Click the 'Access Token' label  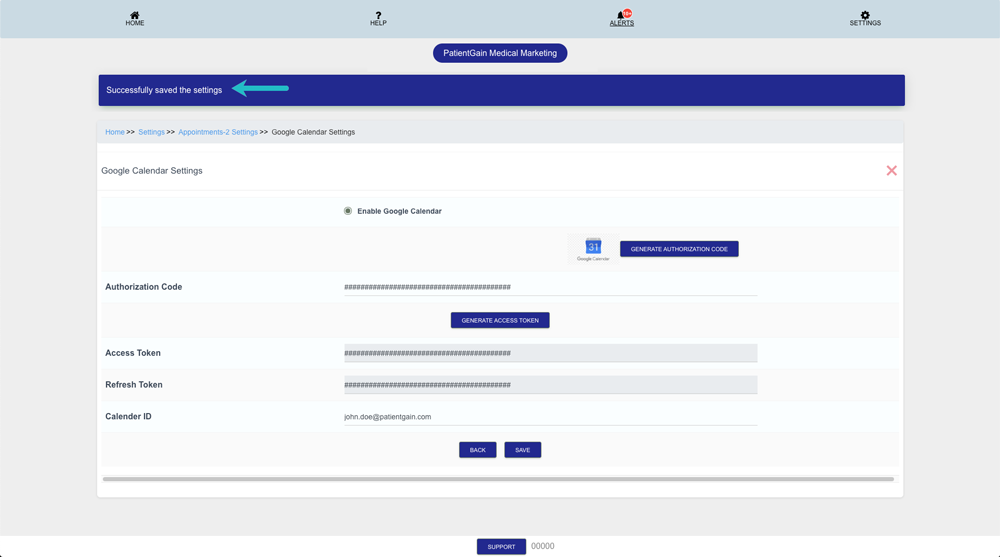[133, 353]
